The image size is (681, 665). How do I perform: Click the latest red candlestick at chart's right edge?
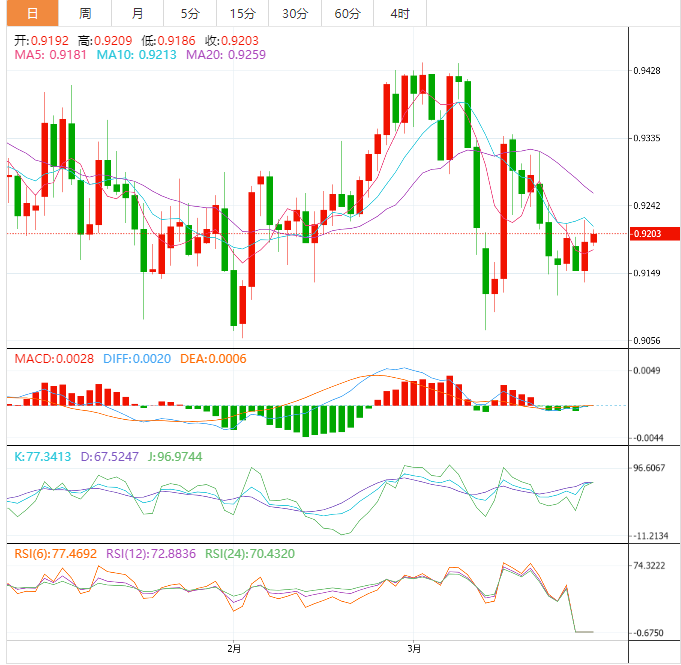594,237
